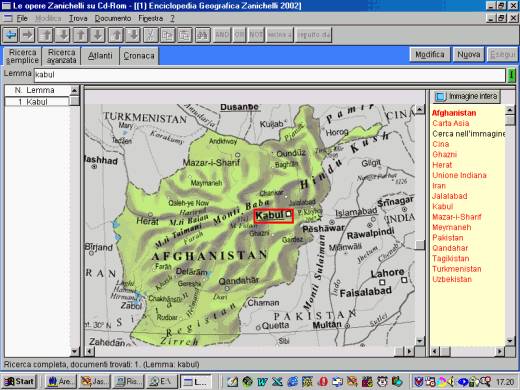Click the NOT operator toolbar button
Image resolution: width=520 pixels, height=390 pixels.
pyautogui.click(x=256, y=35)
